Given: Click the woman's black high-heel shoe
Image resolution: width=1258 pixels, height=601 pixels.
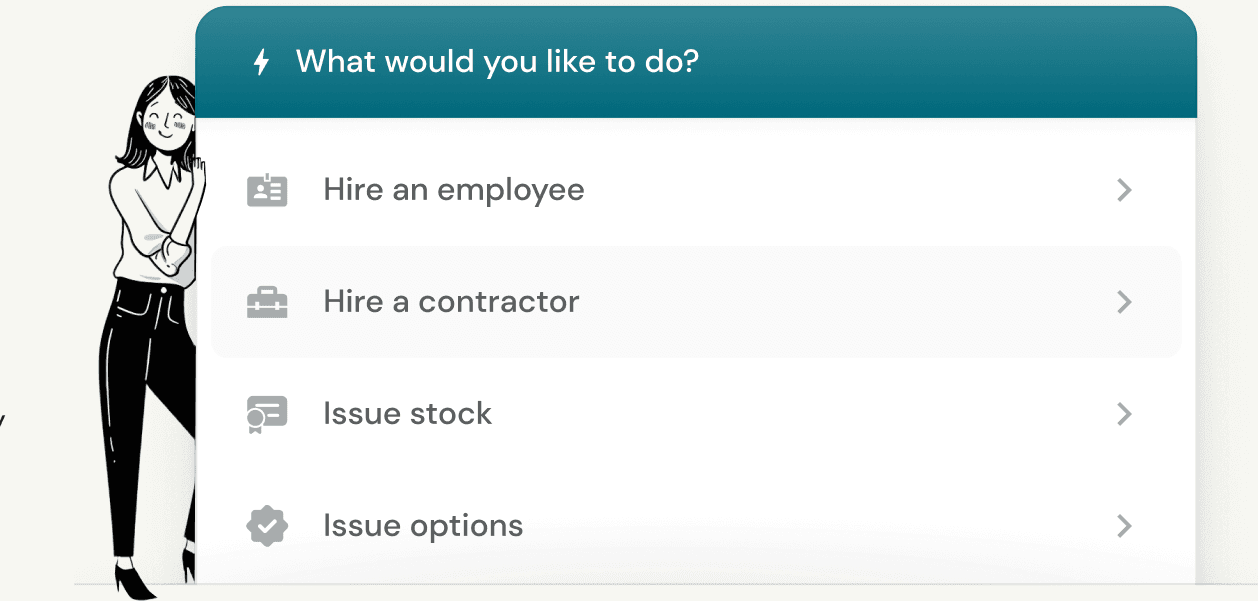Looking at the screenshot, I should [x=133, y=580].
